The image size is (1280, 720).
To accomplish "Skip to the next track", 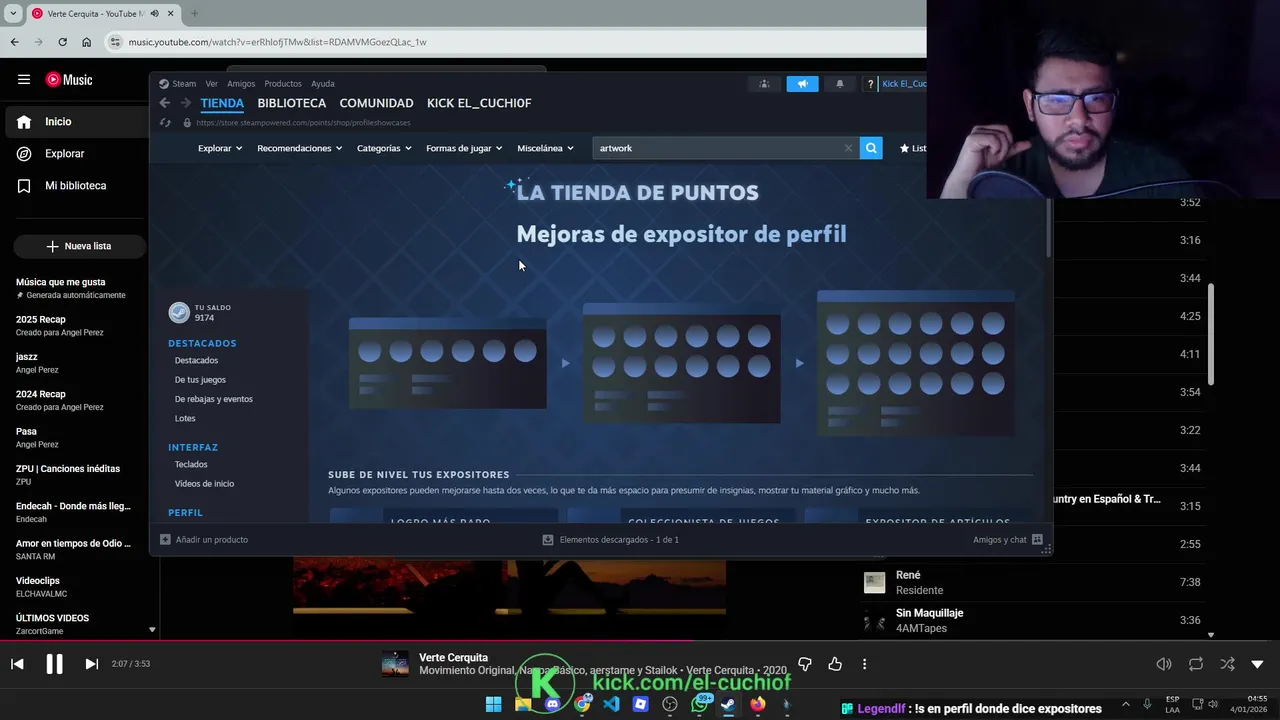I will [x=91, y=664].
